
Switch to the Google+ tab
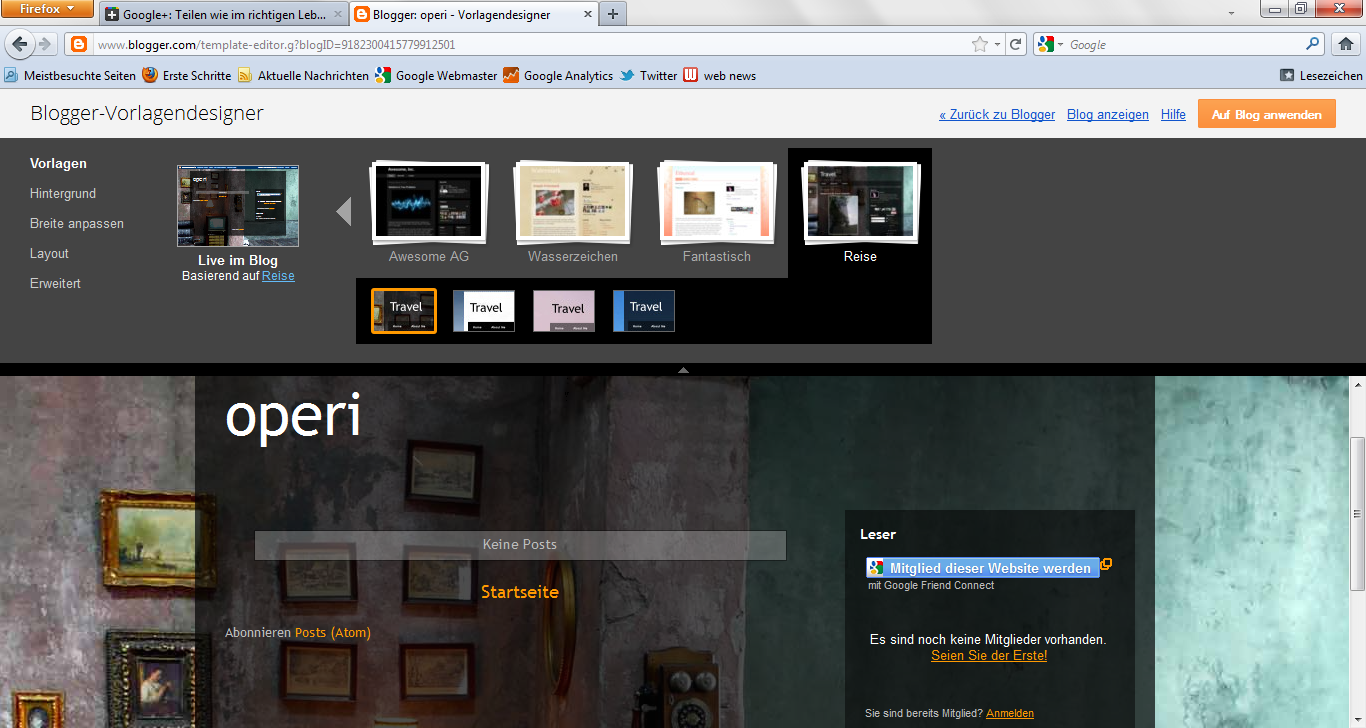click(223, 15)
